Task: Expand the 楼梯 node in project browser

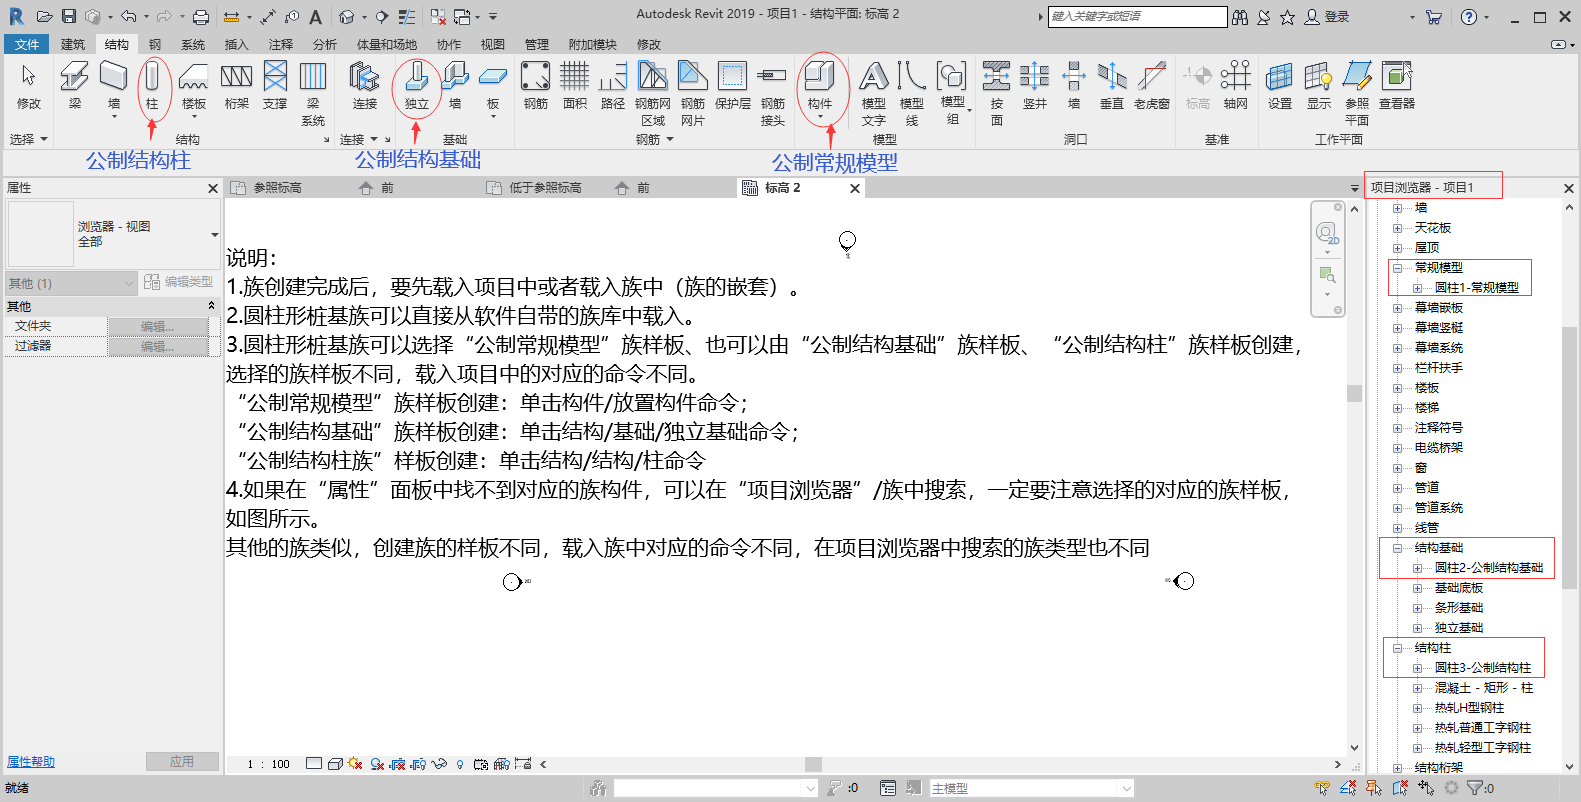Action: 1397,408
